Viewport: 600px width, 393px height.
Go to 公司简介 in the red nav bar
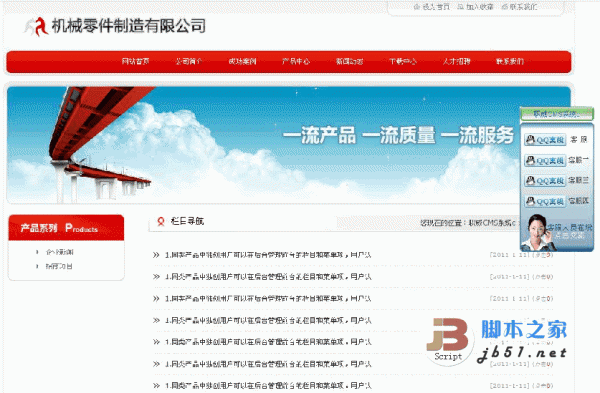pos(189,61)
